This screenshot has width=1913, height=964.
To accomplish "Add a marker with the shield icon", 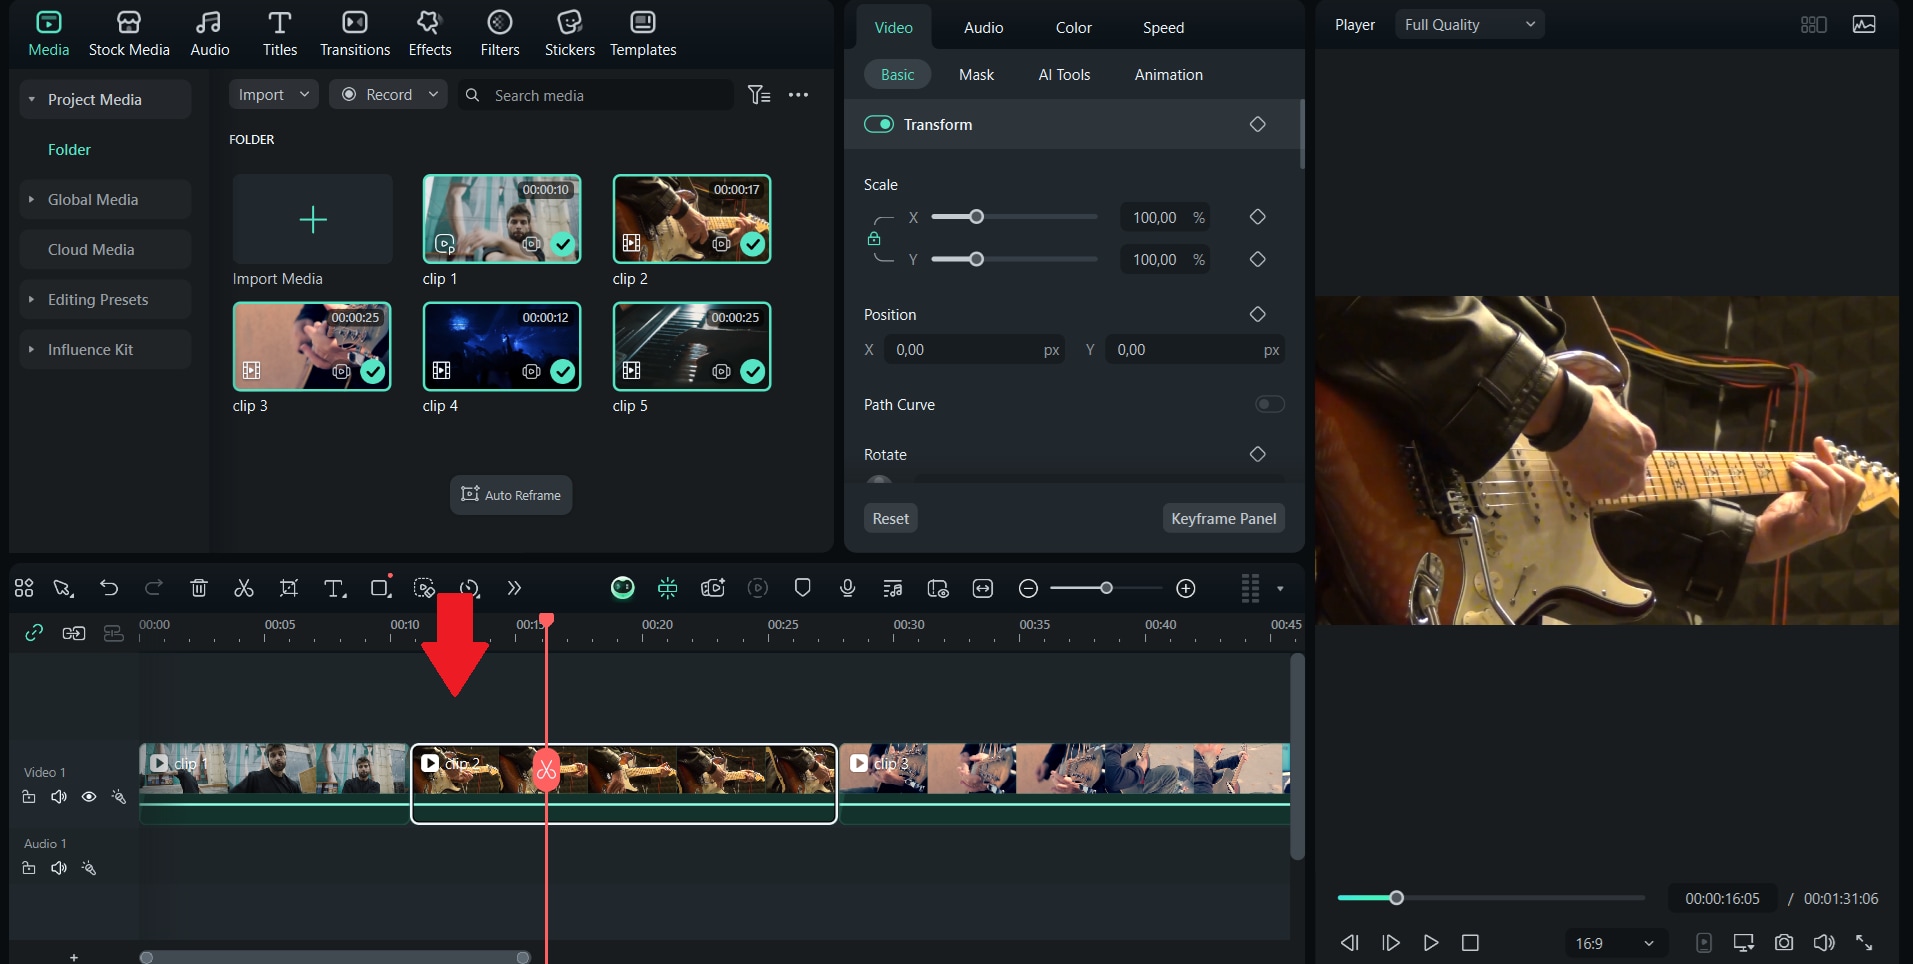I will (x=802, y=588).
